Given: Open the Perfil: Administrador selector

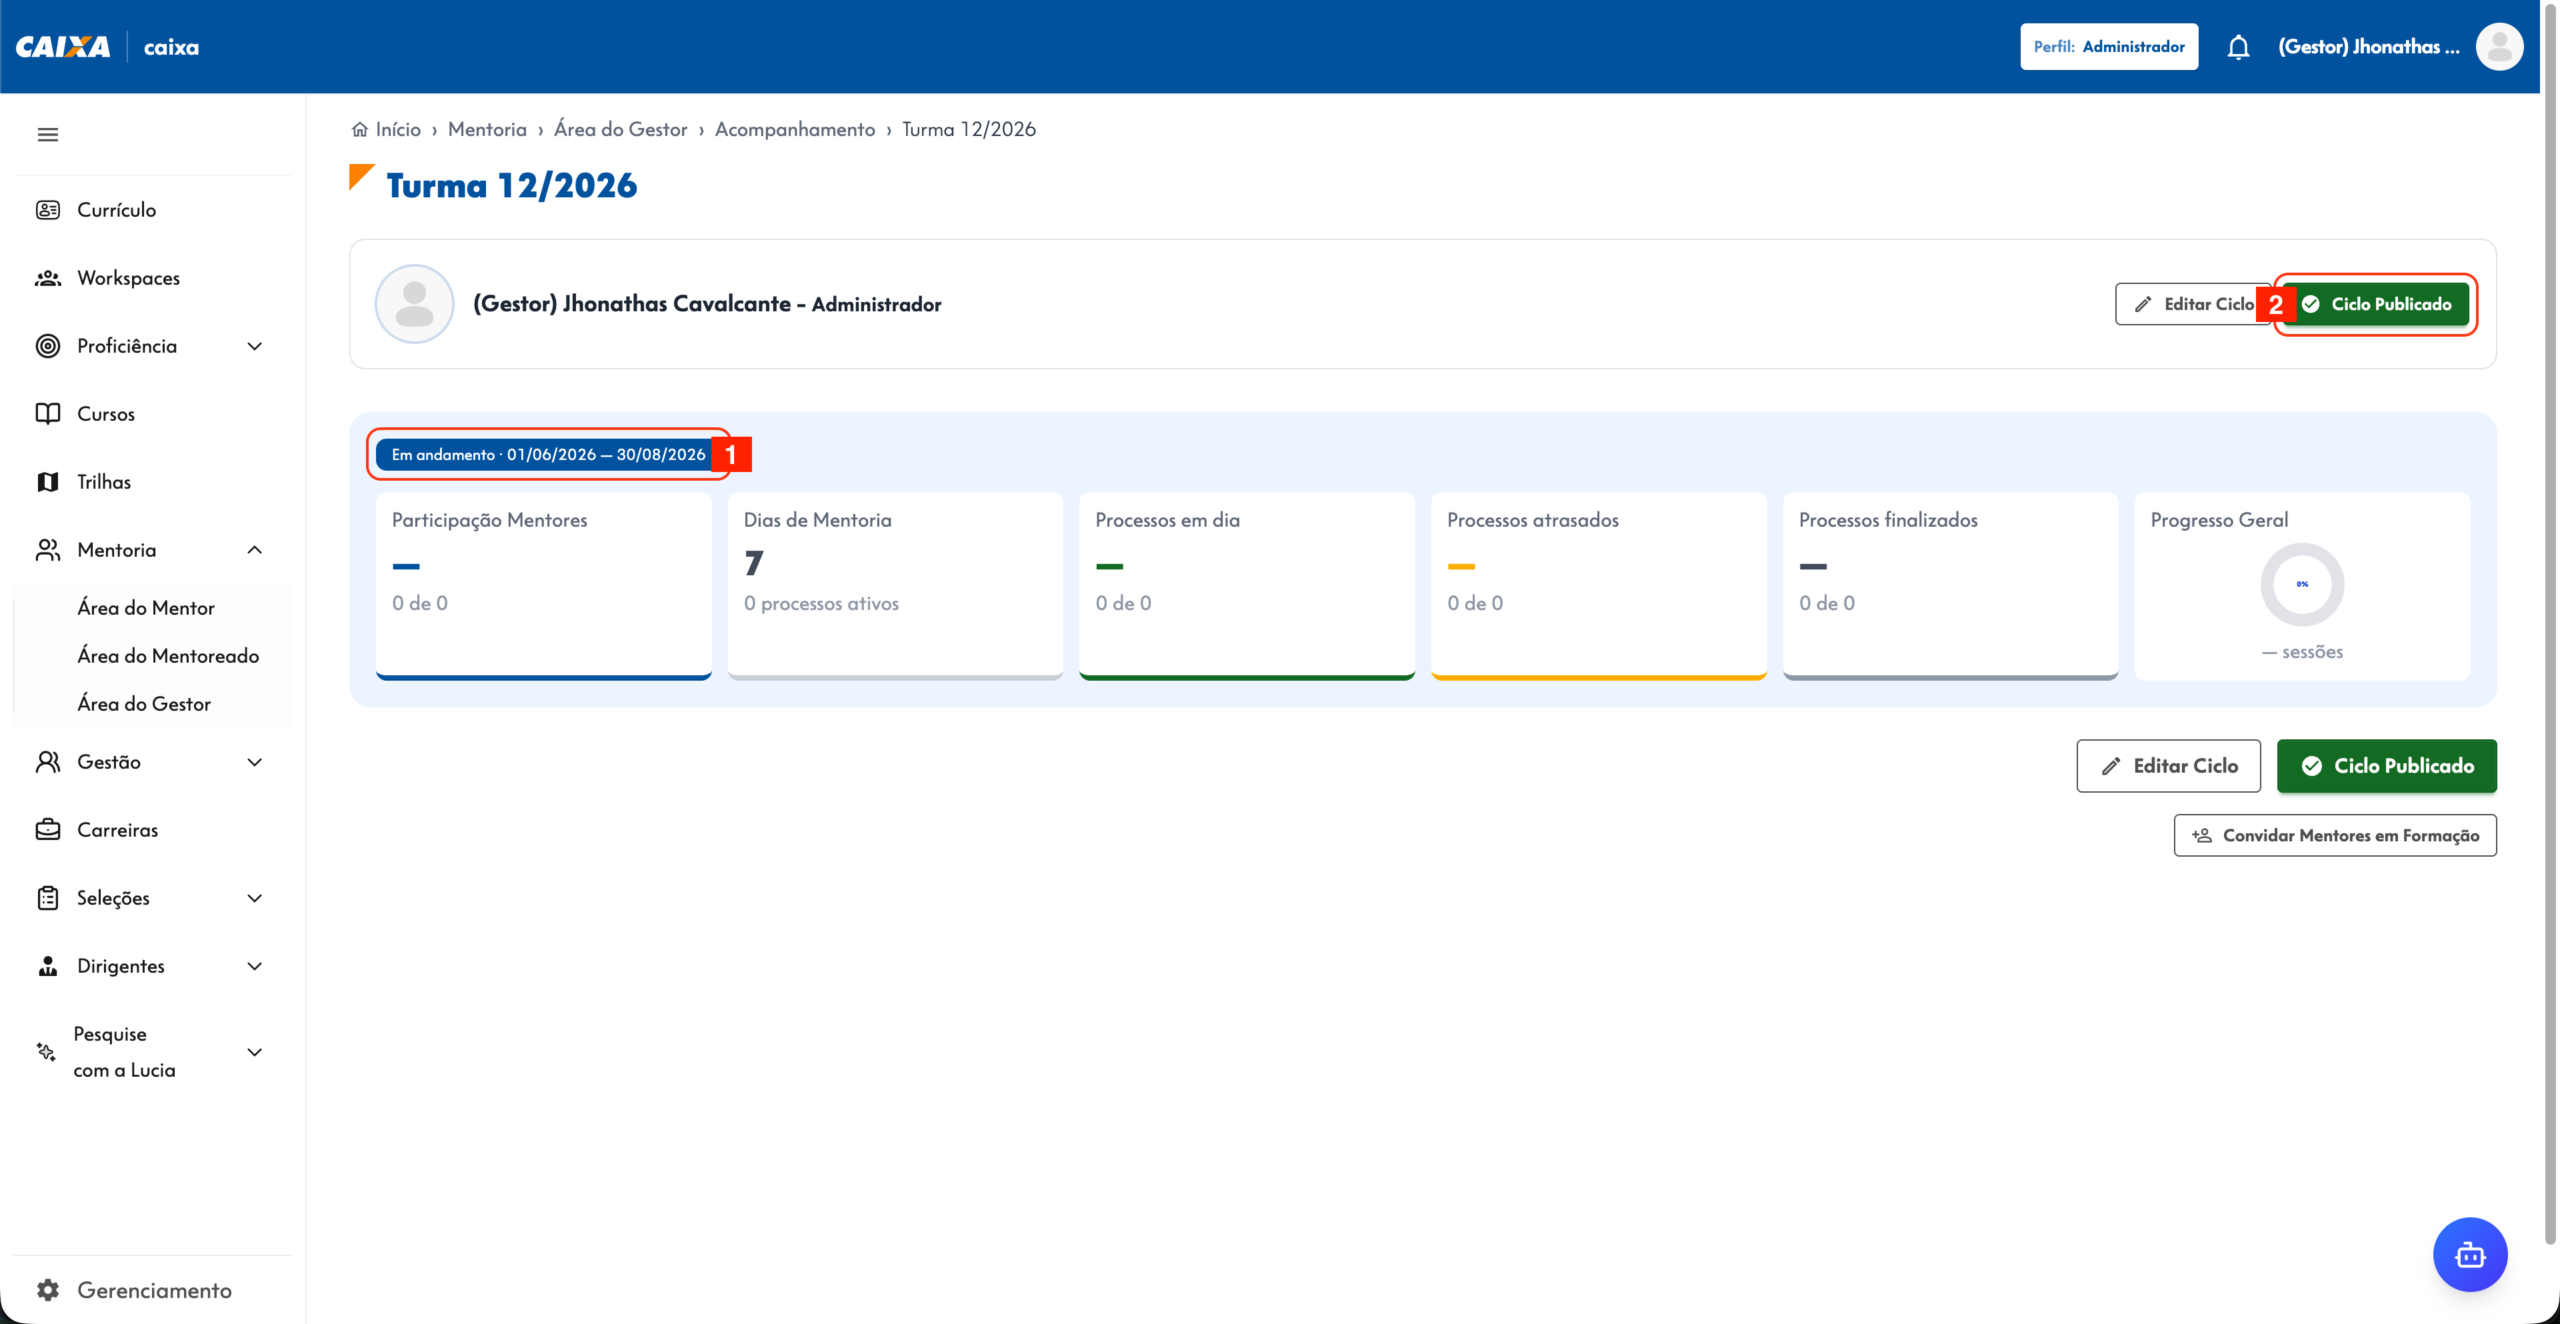Looking at the screenshot, I should (x=2109, y=47).
